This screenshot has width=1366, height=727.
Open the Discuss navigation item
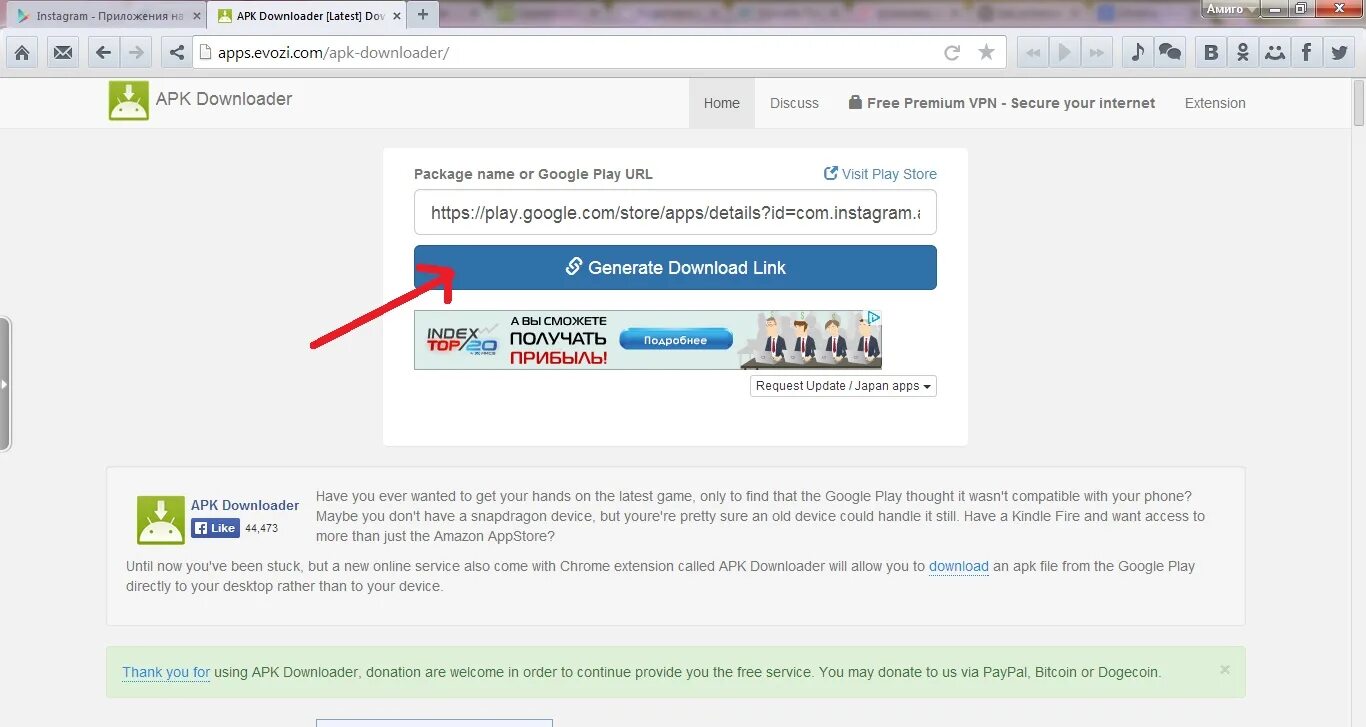794,103
